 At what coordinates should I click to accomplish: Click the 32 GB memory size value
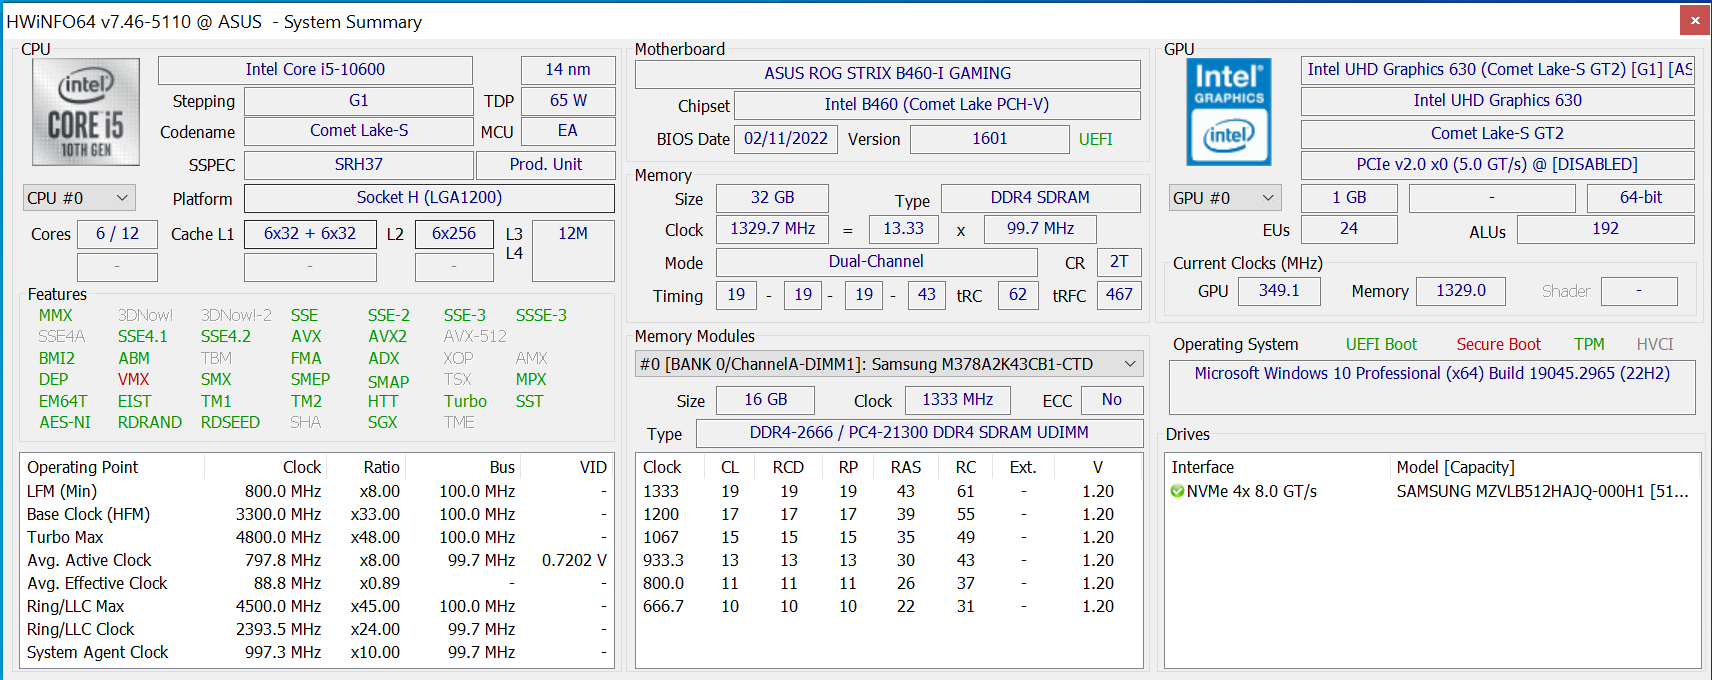(773, 198)
